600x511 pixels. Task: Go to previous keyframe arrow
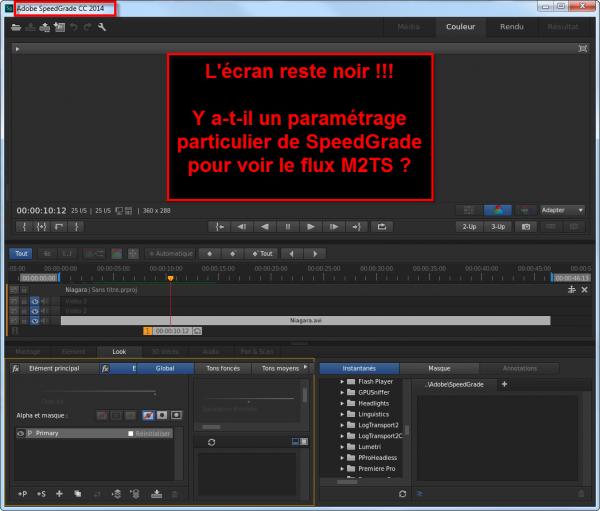[292, 253]
